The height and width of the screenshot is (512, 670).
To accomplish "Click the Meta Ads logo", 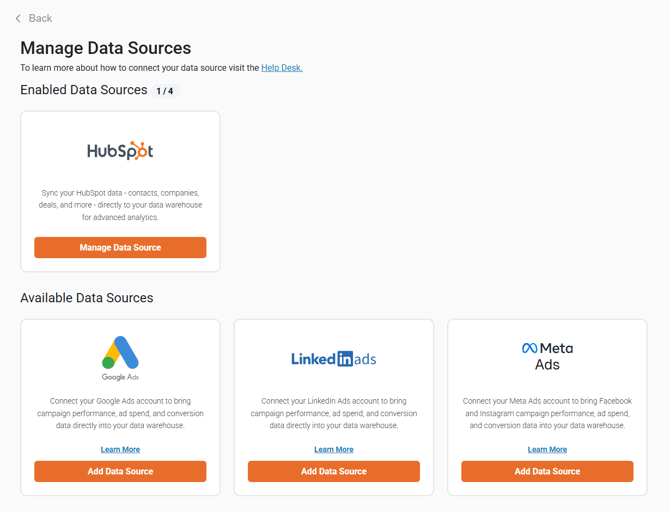I will (x=547, y=356).
